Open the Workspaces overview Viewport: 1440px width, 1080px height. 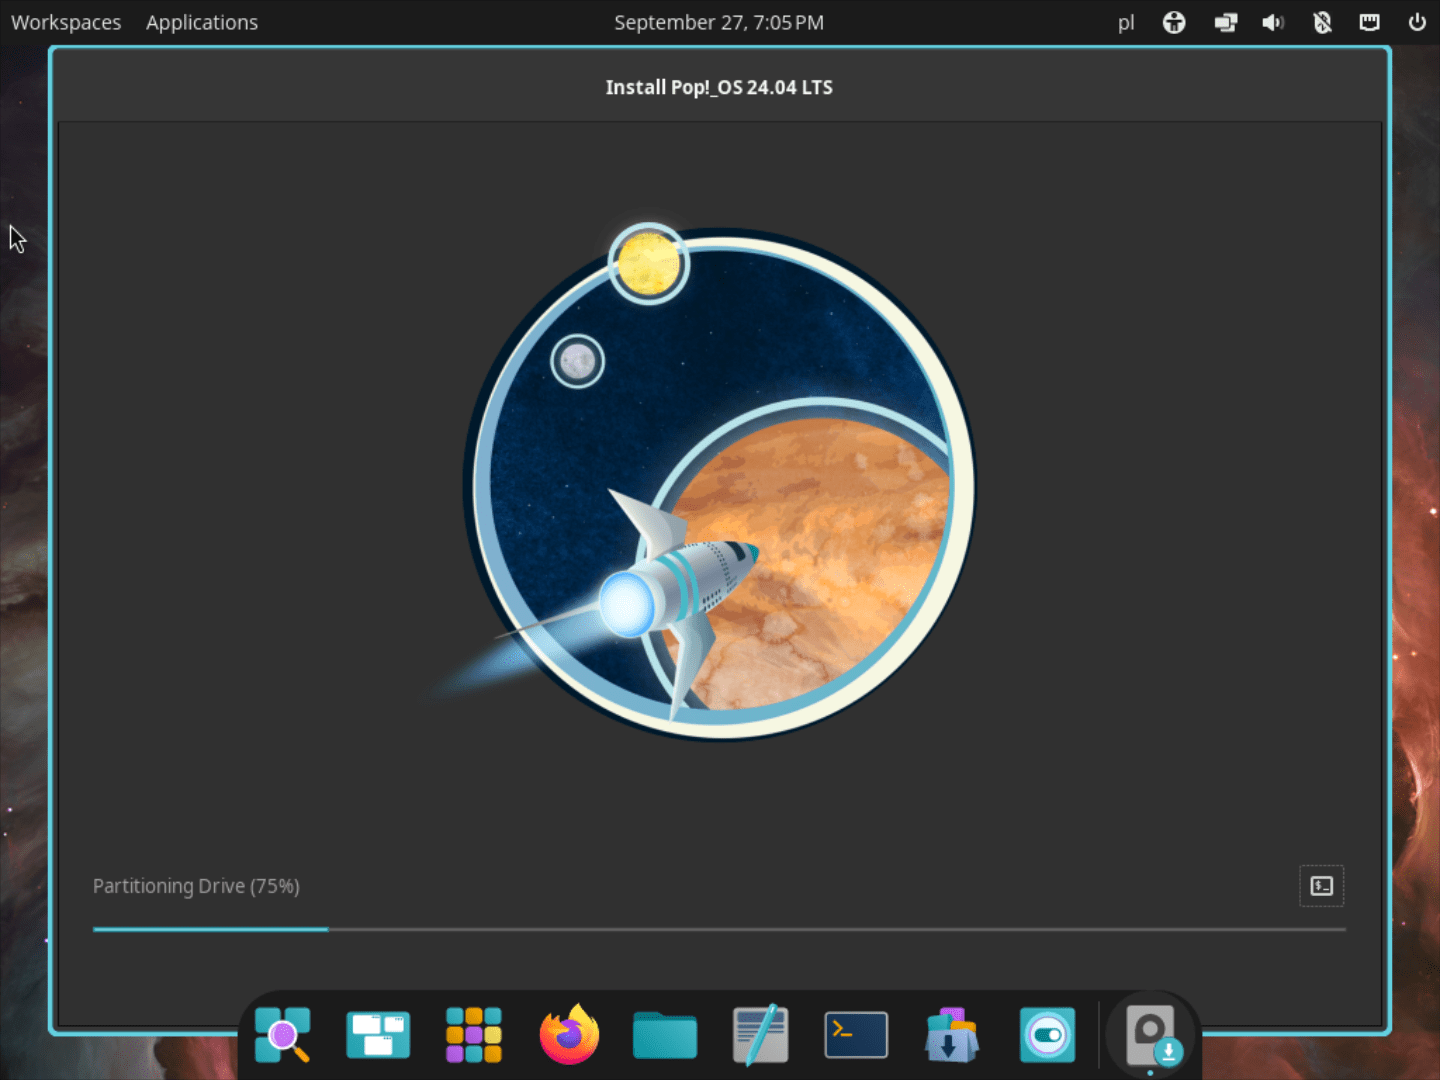(x=66, y=22)
